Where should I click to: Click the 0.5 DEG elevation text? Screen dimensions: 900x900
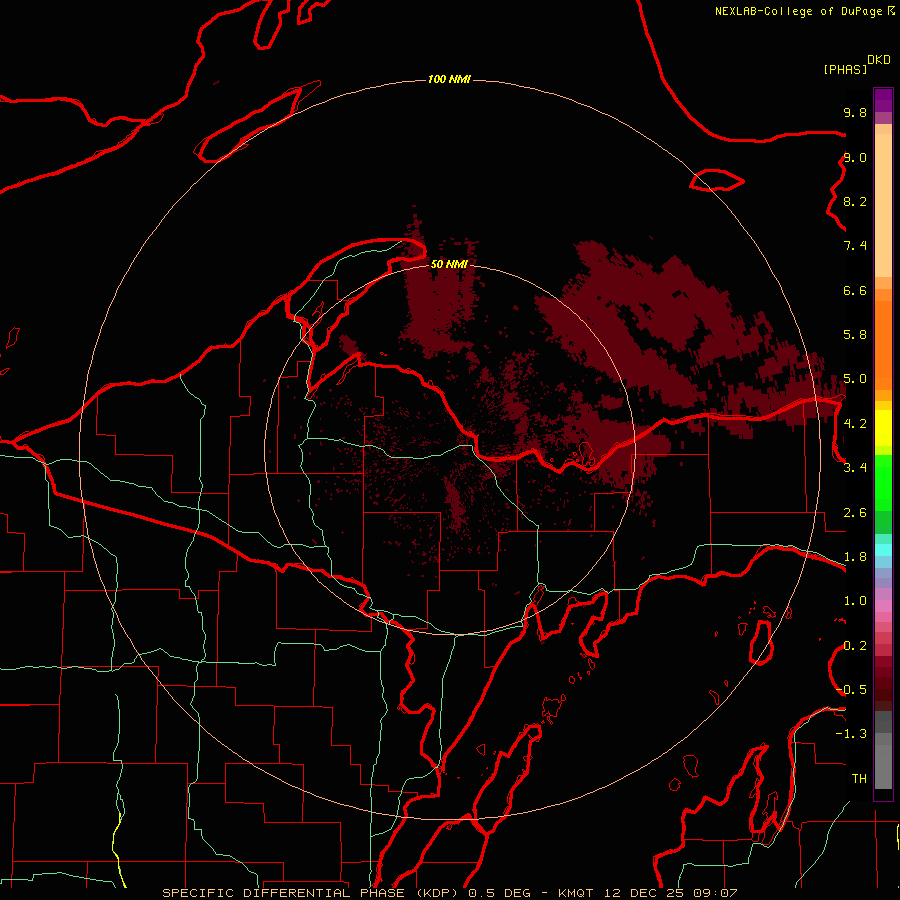(500, 893)
